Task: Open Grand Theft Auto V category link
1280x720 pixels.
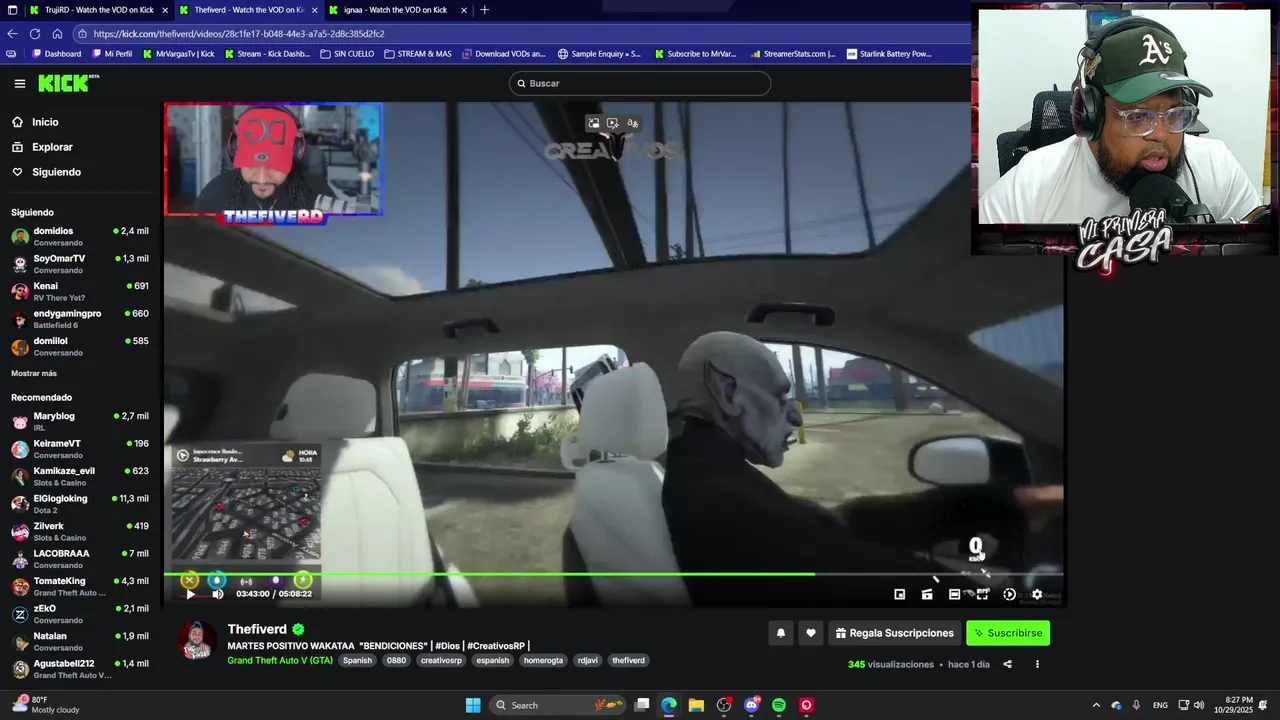Action: pos(280,660)
